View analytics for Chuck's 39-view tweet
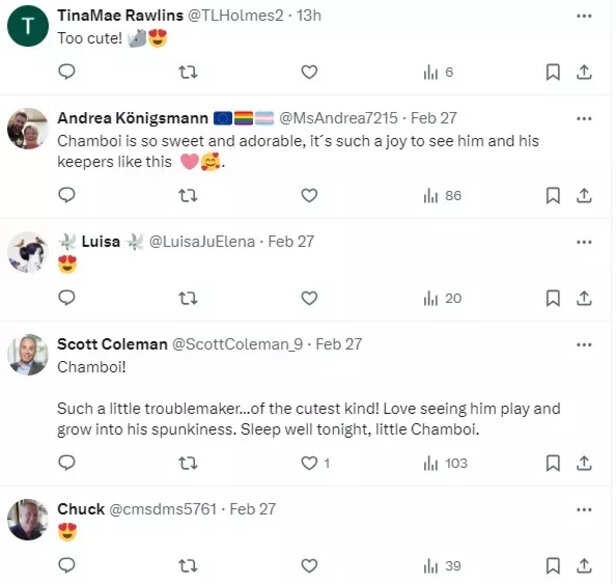The height and width of the screenshot is (584, 616). [442, 566]
